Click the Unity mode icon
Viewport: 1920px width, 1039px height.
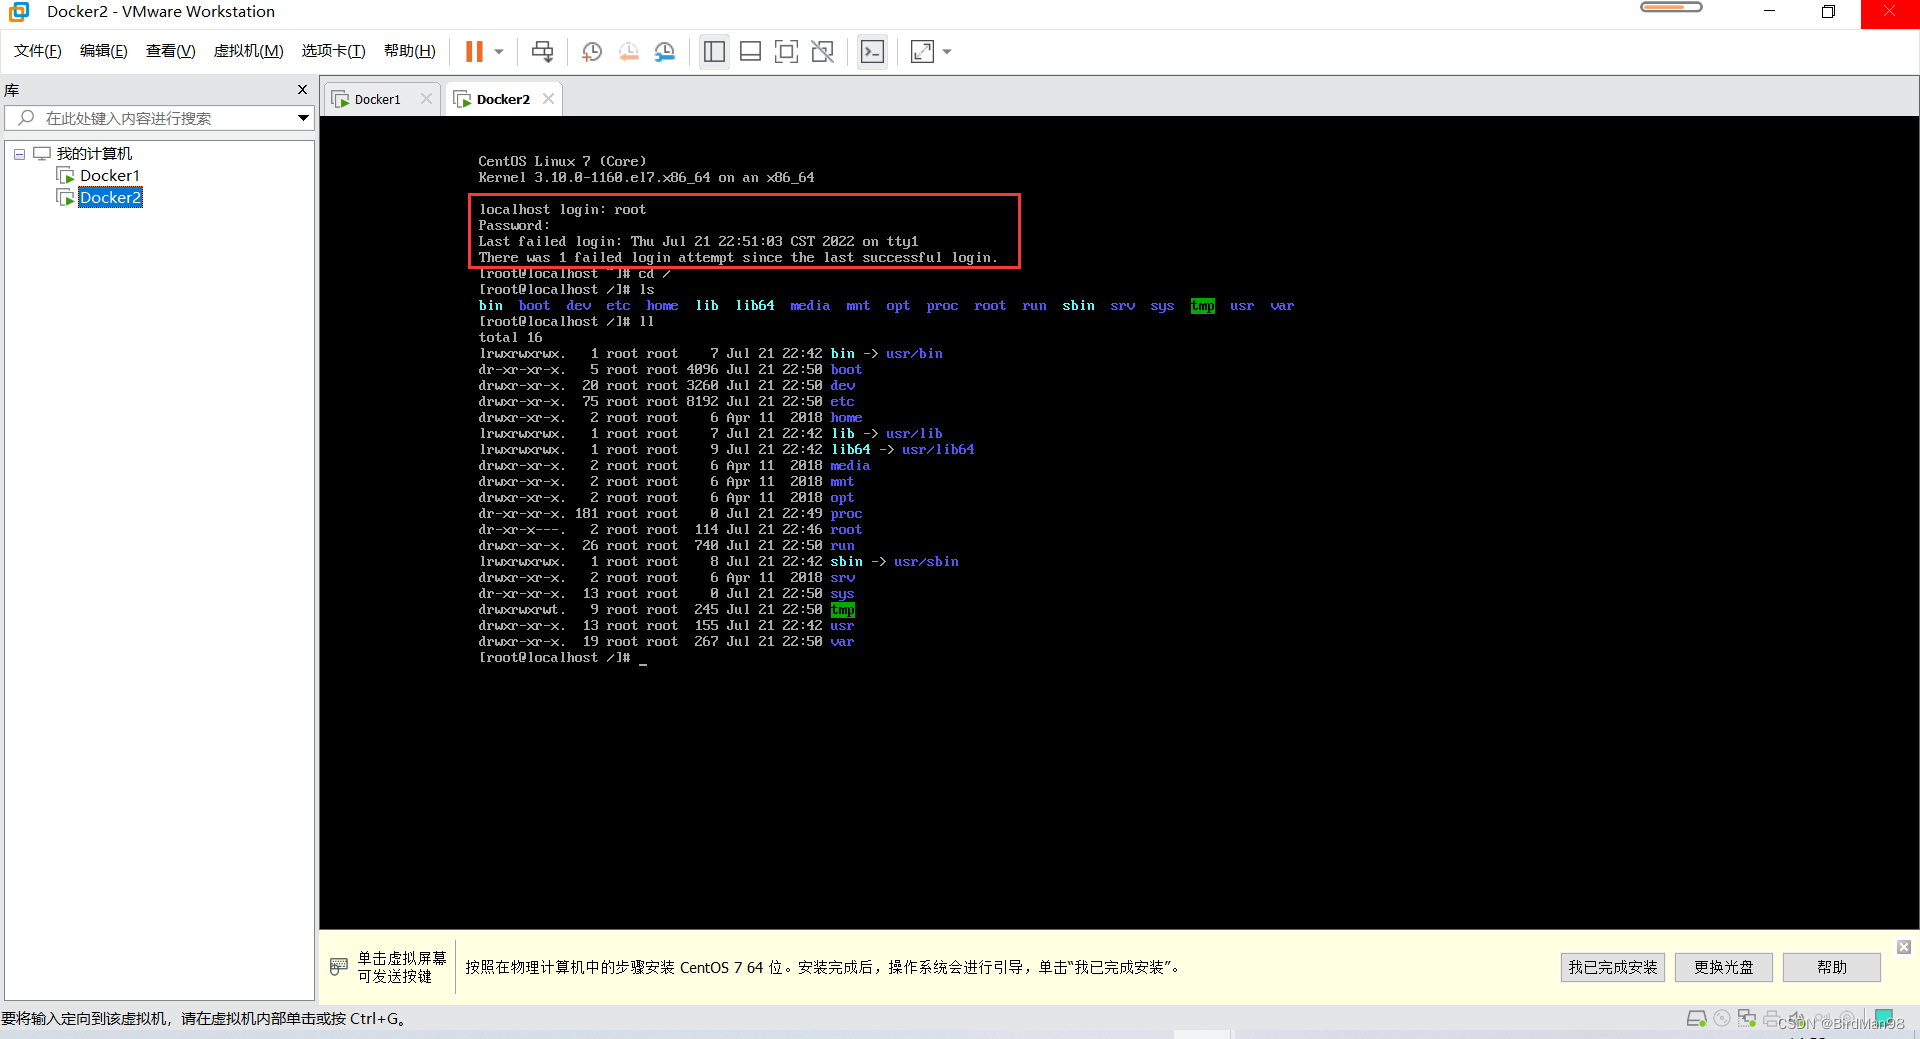pyautogui.click(x=822, y=52)
